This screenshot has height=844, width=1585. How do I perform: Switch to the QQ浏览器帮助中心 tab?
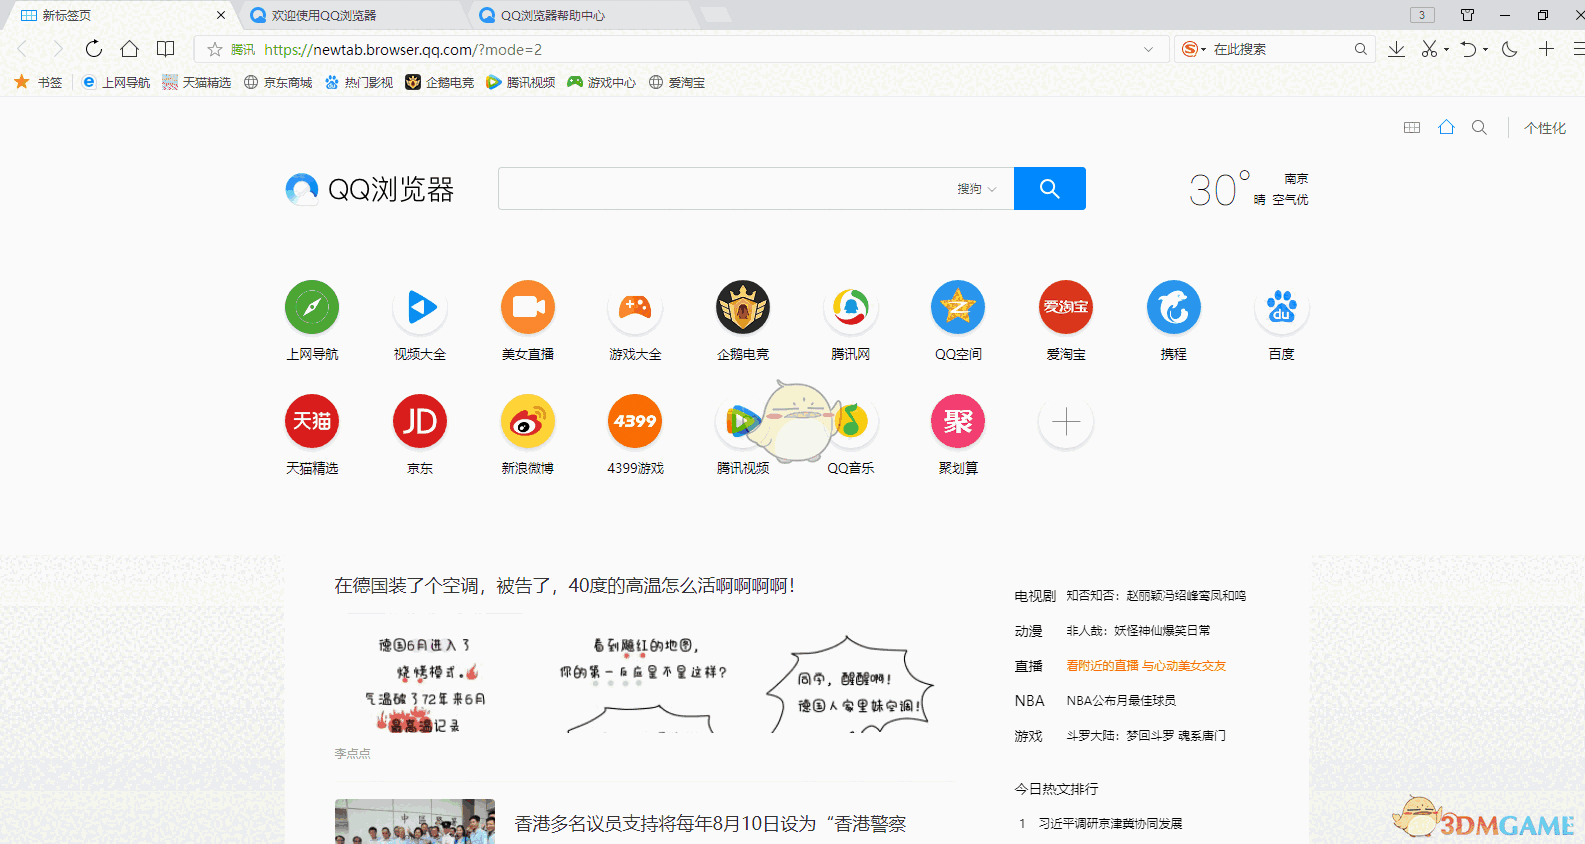coord(582,15)
